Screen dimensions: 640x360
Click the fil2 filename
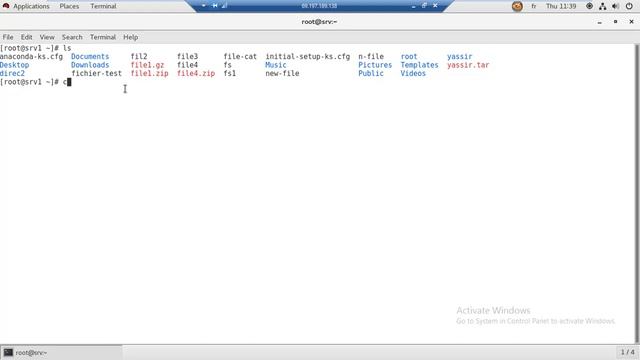tap(139, 57)
